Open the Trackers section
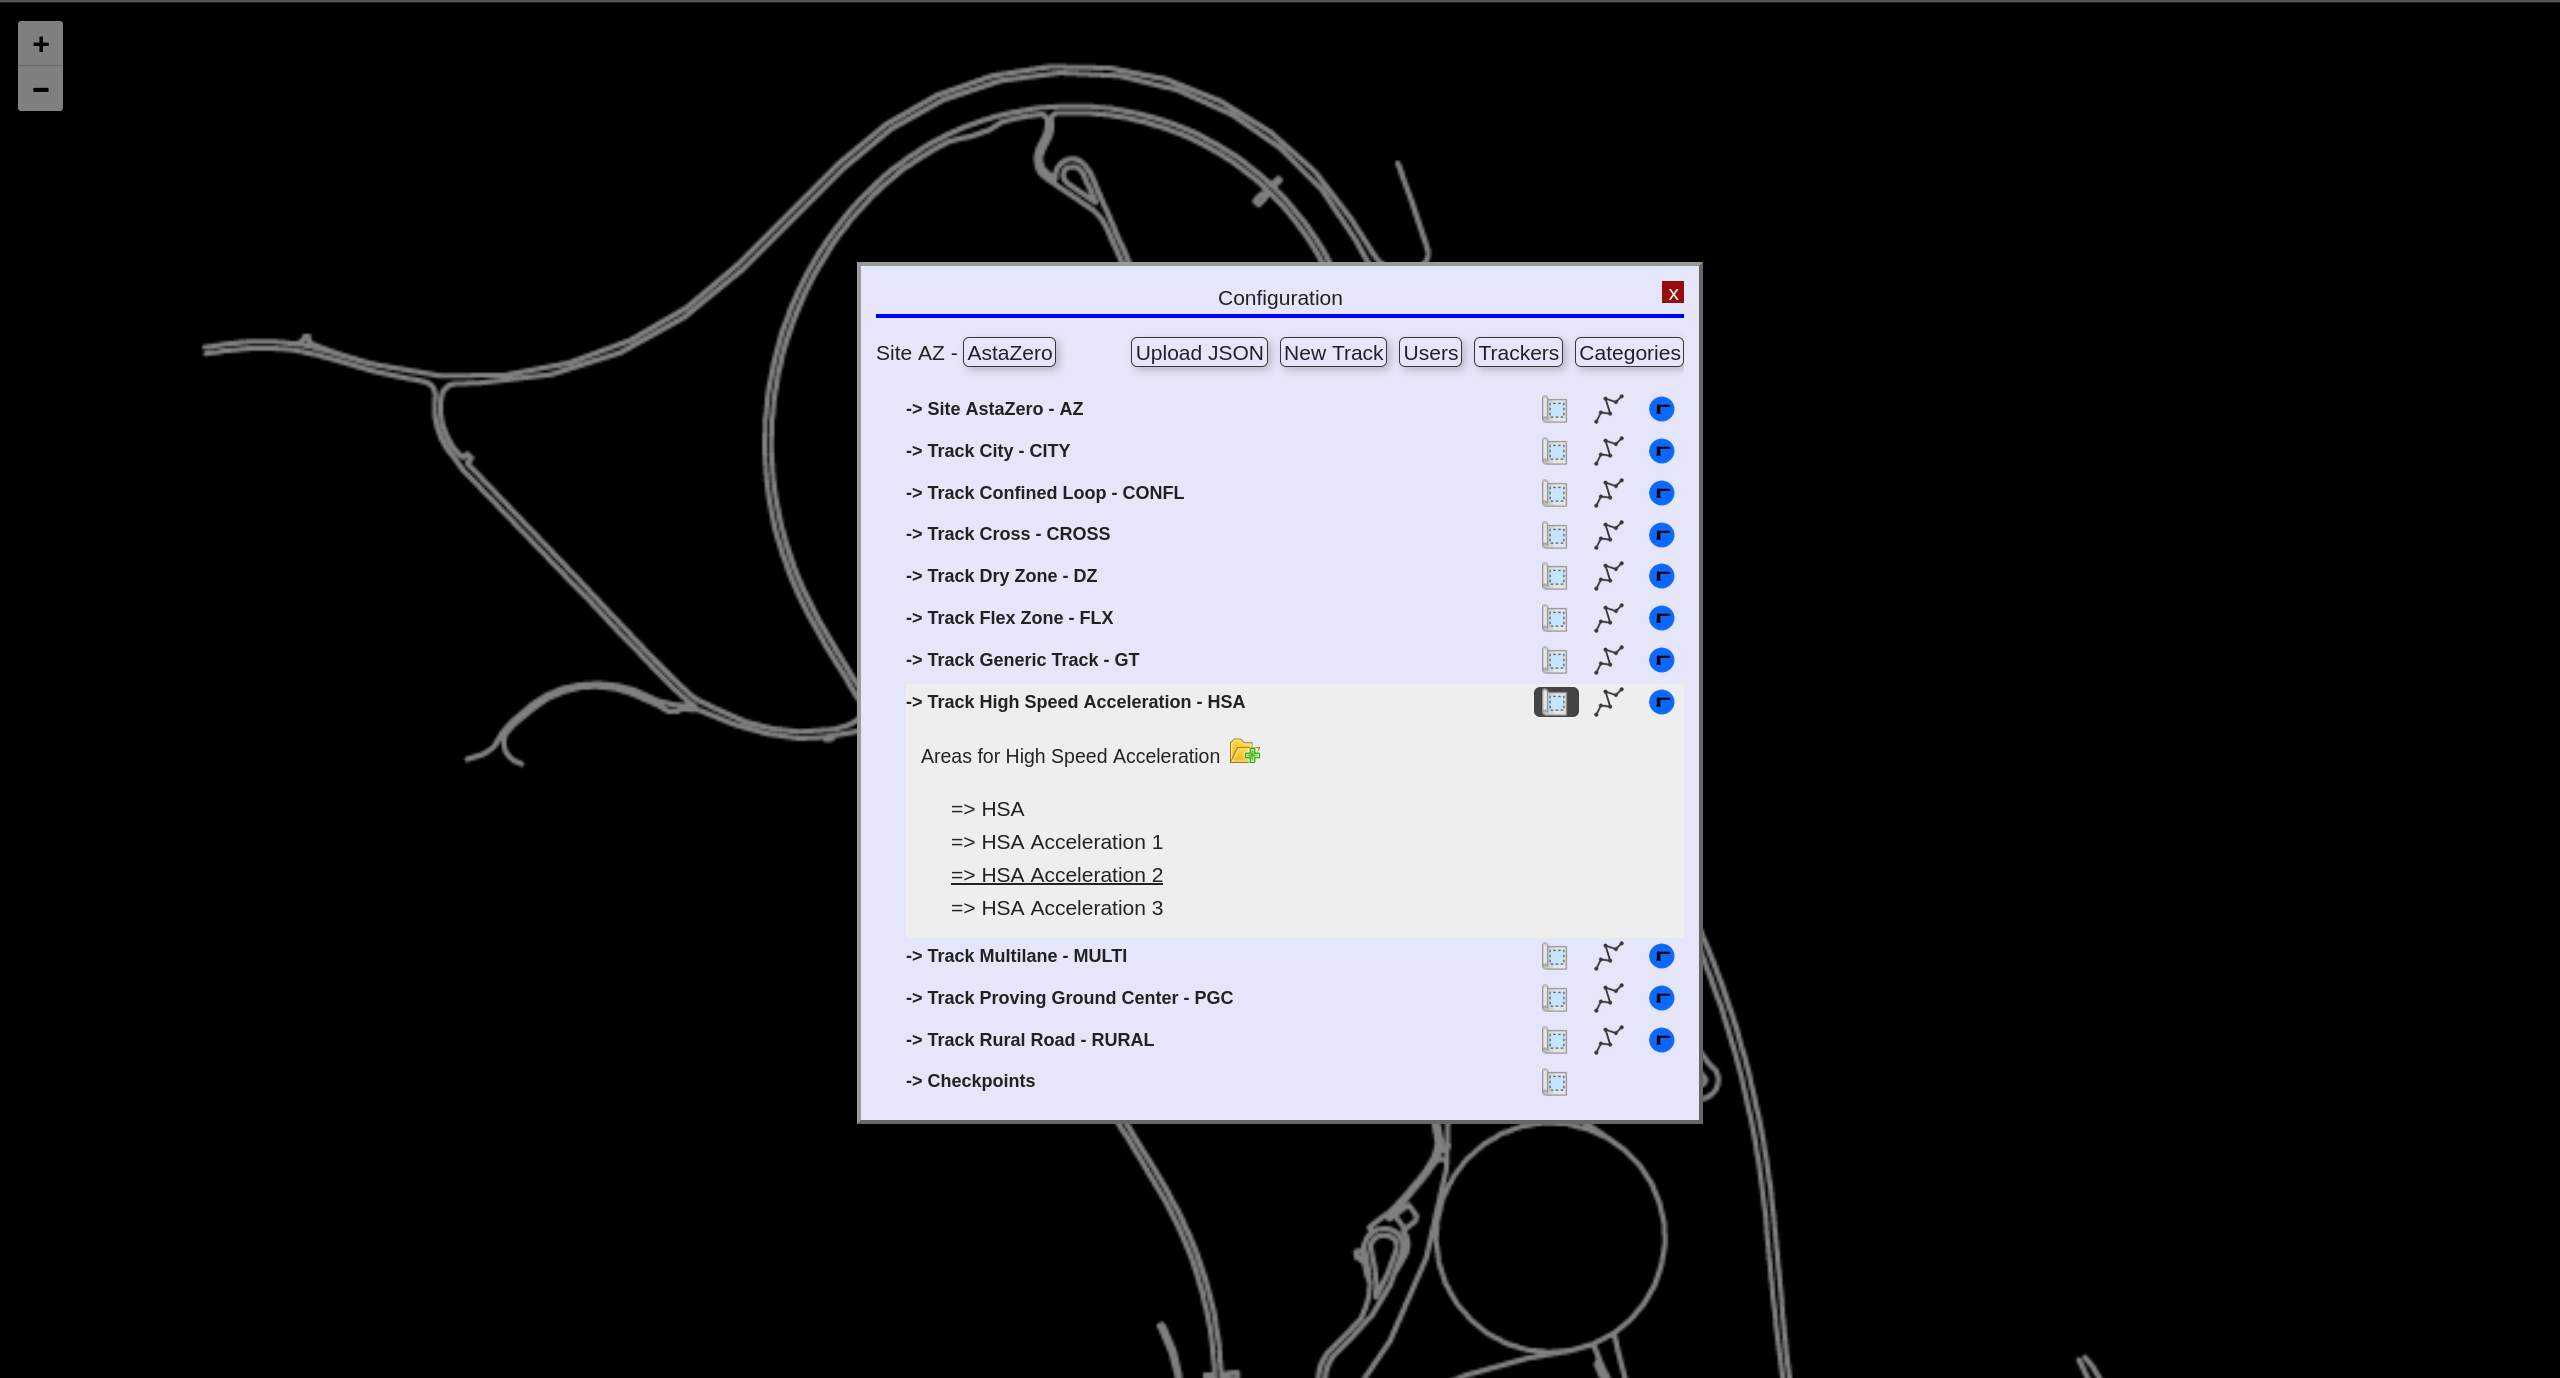Screen dimensions: 2560x1378 [x=1518, y=353]
